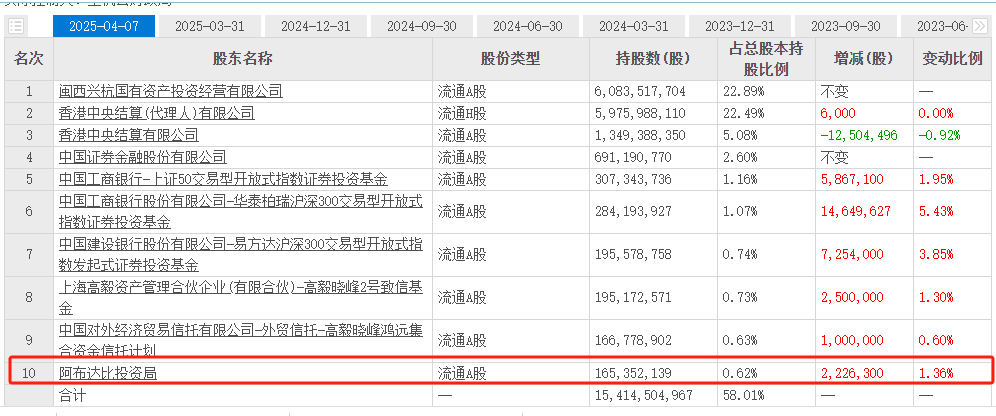This screenshot has height=416, width=996.
Task: Click the 股份类型 column header
Action: (x=511, y=59)
